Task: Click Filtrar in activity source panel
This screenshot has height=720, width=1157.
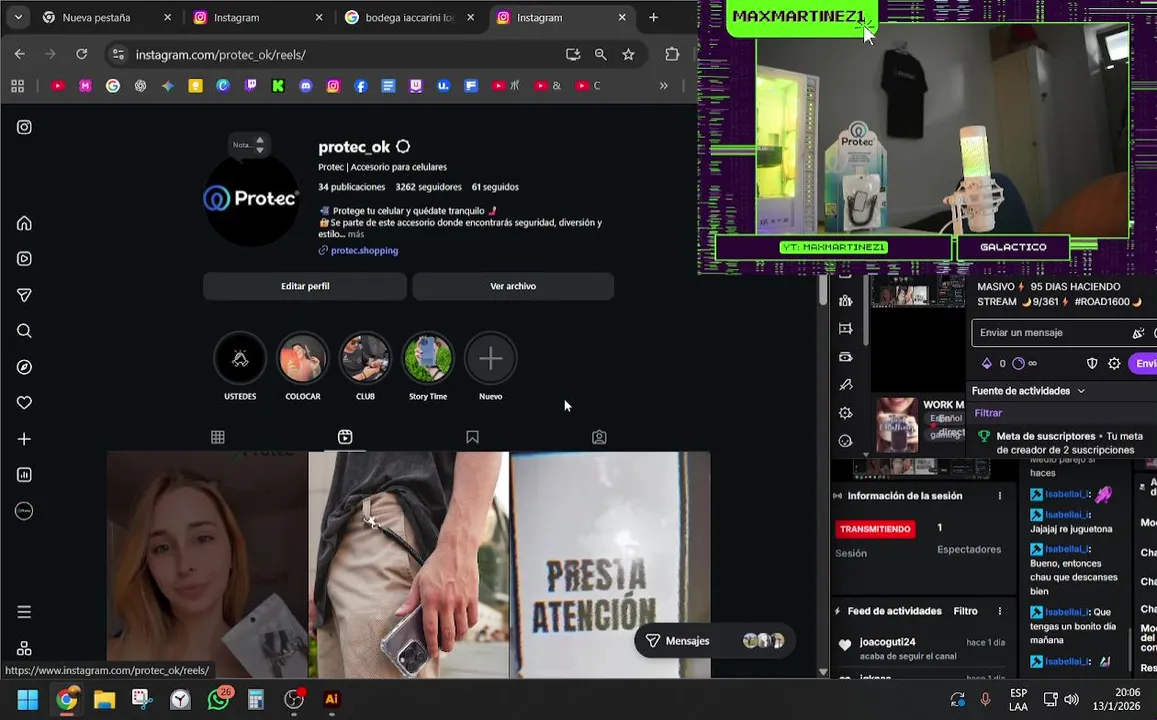Action: pos(988,413)
